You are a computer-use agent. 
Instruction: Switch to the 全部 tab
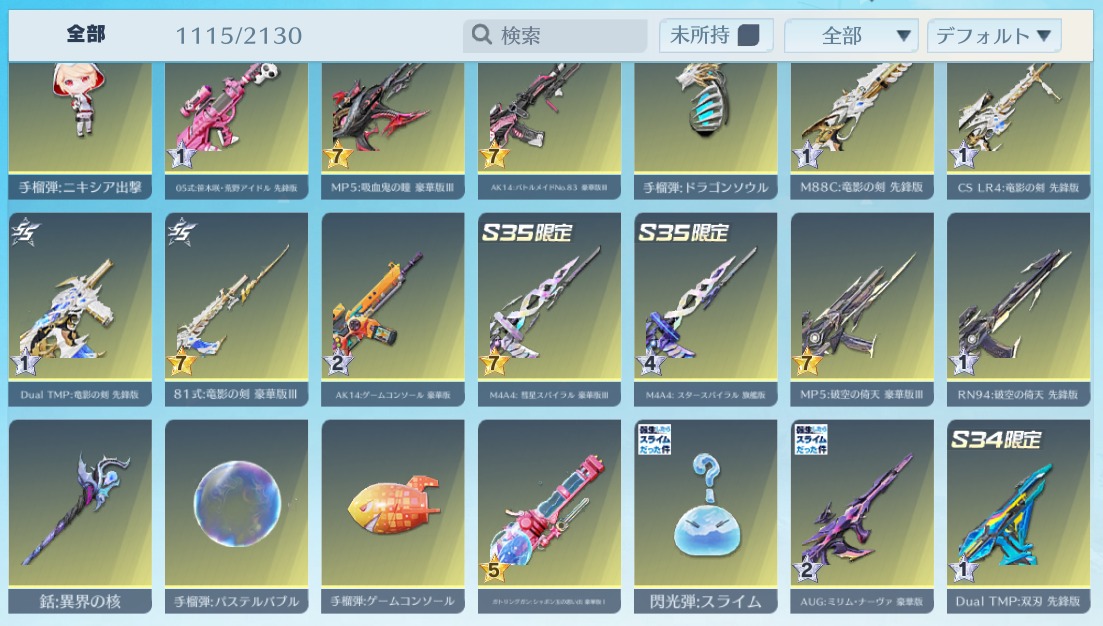click(x=86, y=34)
